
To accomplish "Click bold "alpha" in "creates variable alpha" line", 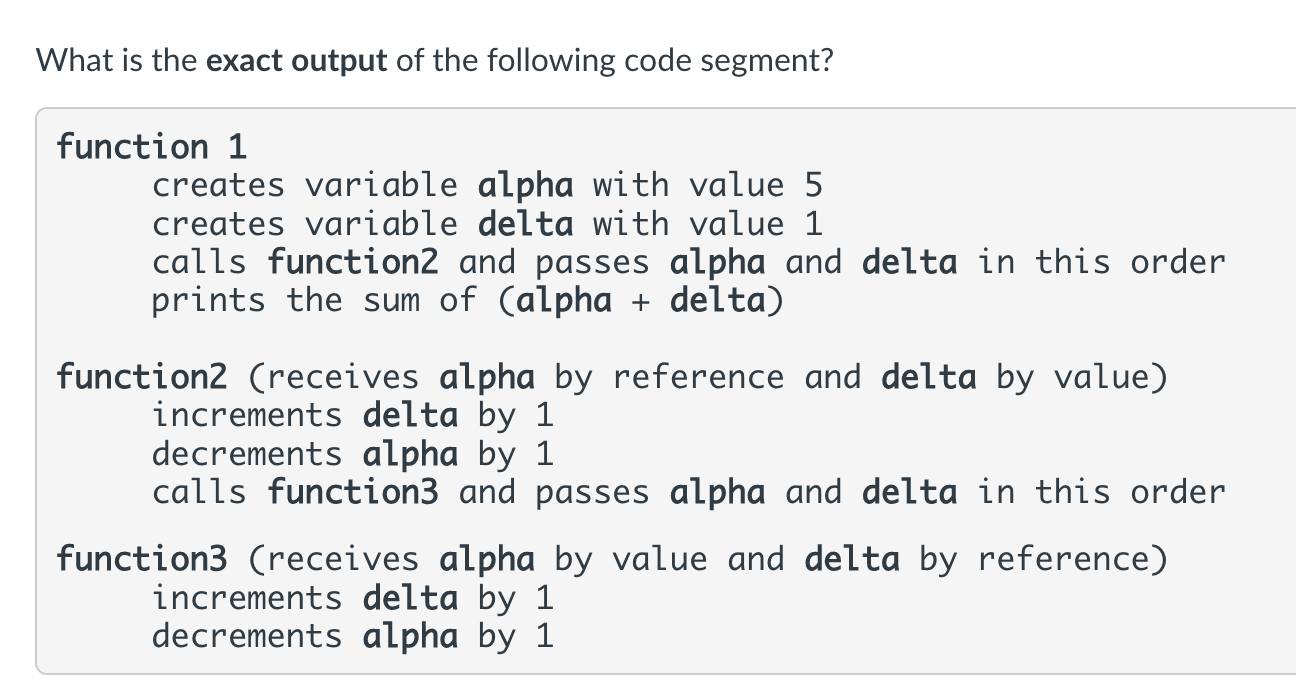I will pyautogui.click(x=526, y=186).
